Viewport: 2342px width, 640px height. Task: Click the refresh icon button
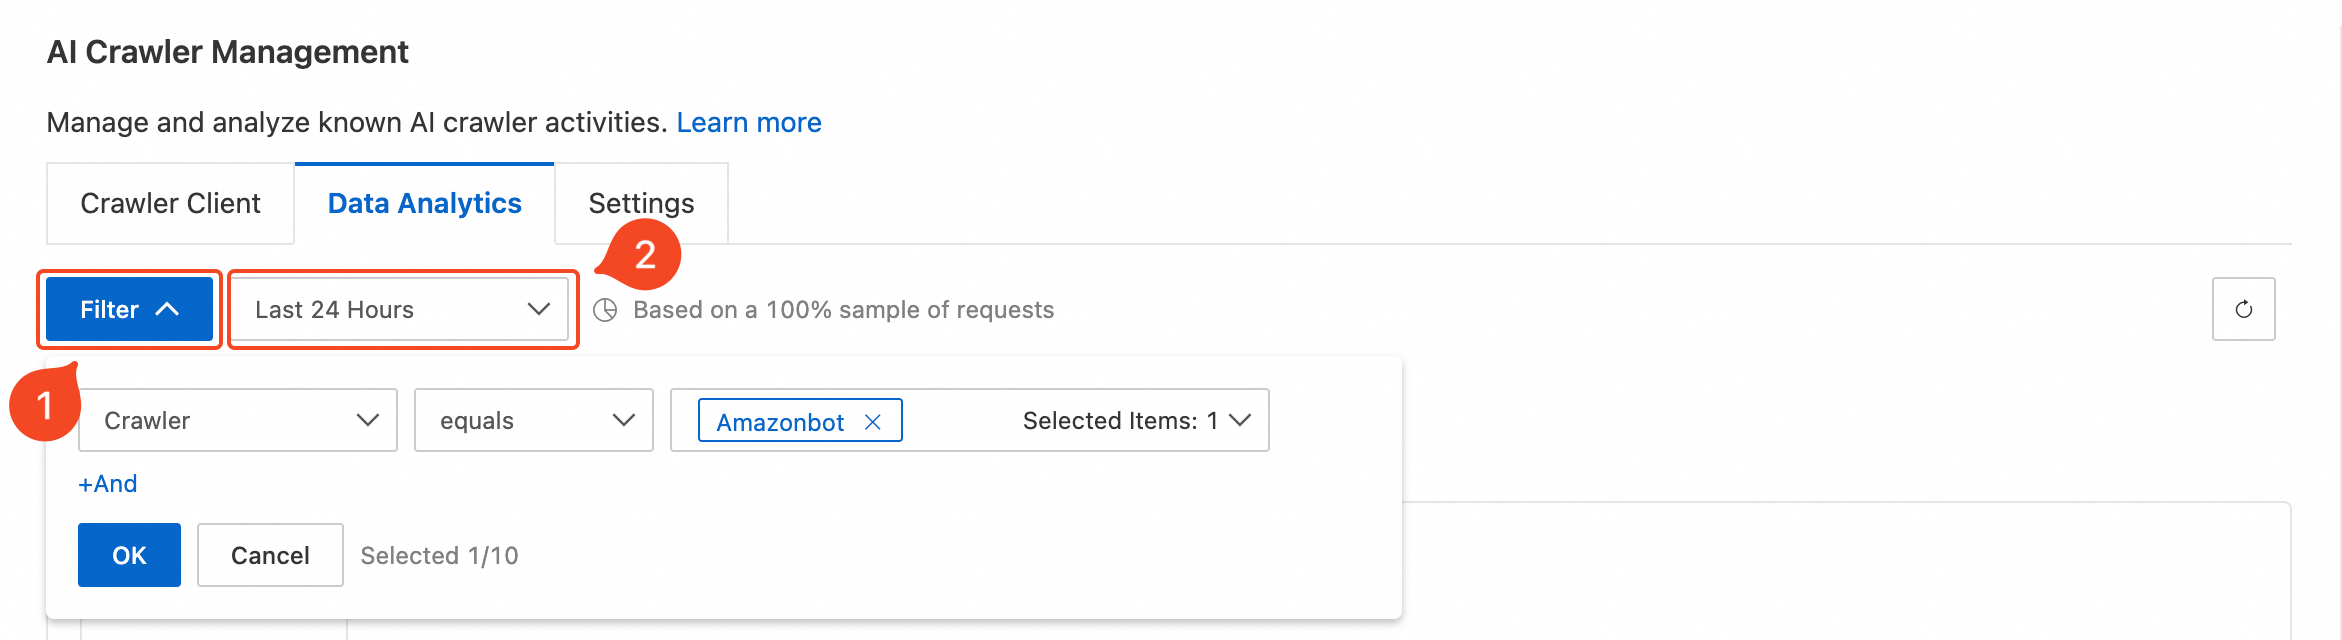[2243, 309]
